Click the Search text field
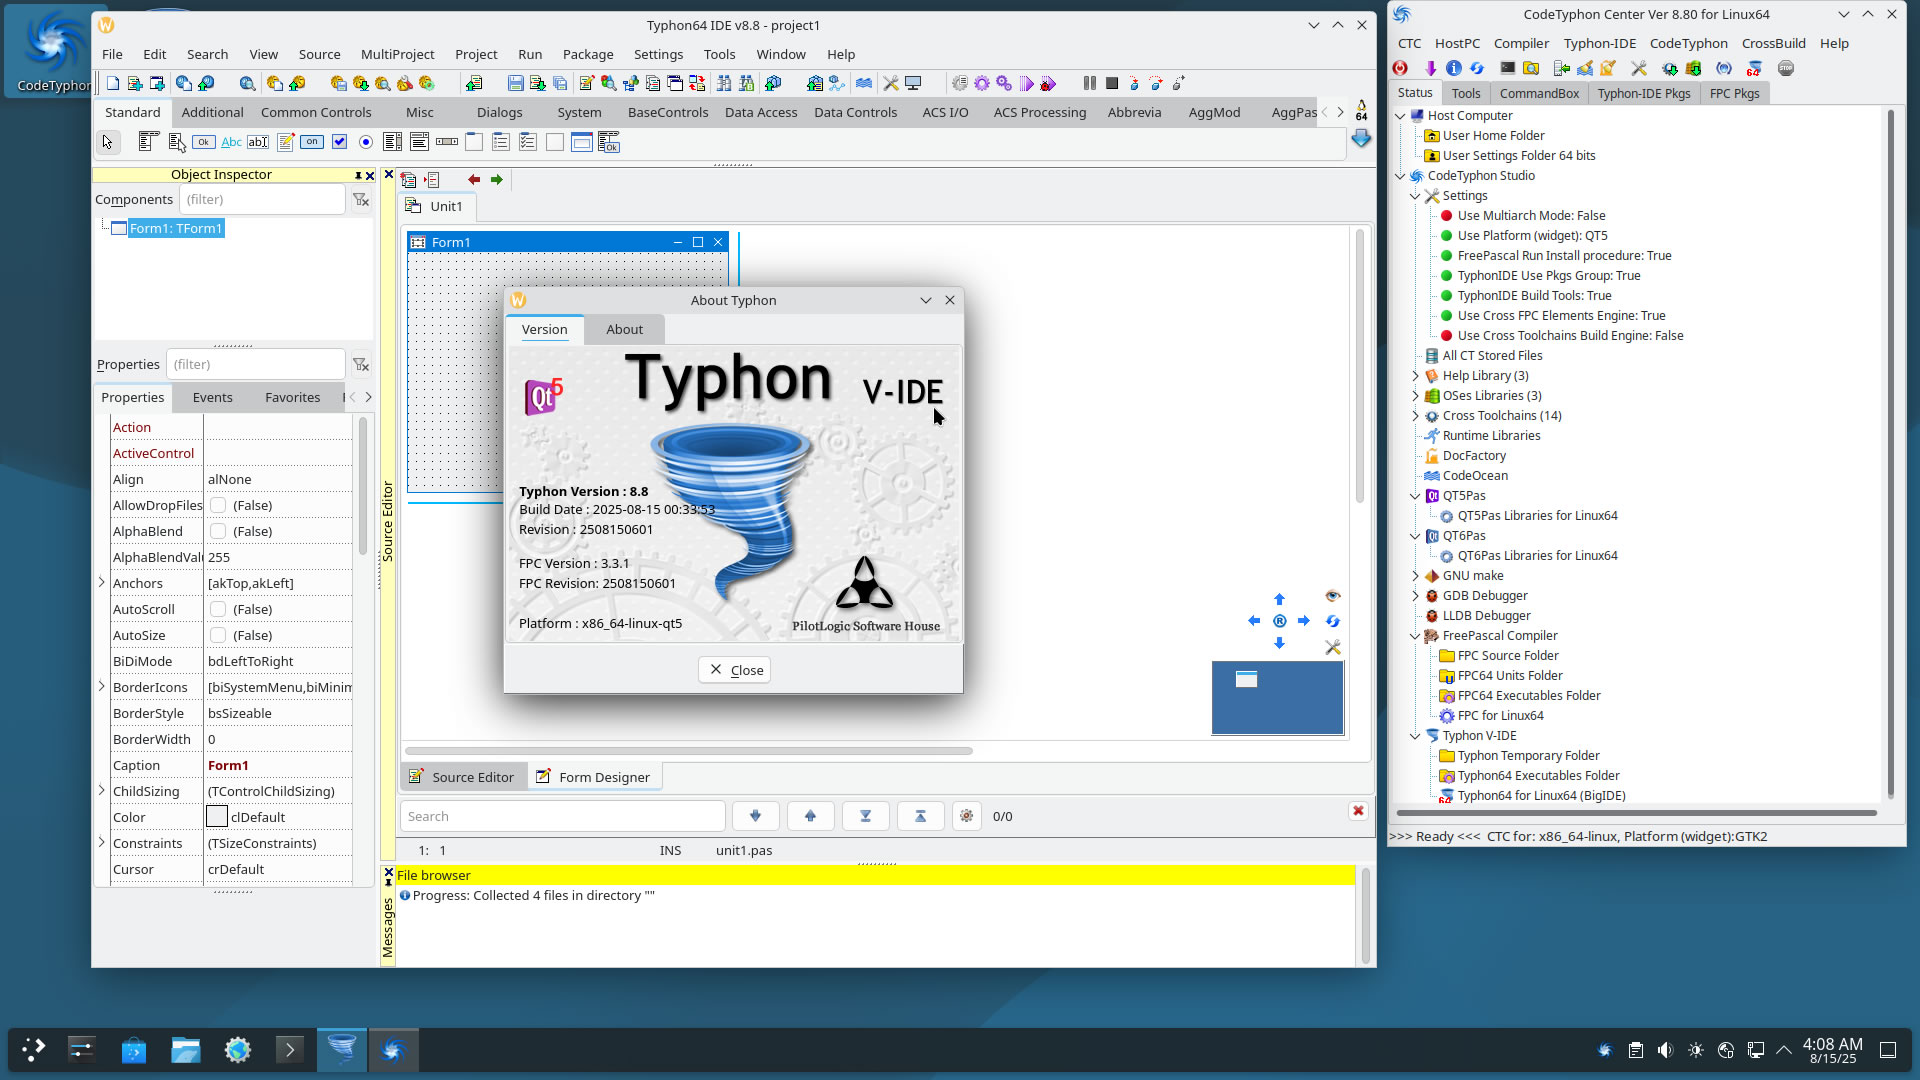 click(562, 816)
